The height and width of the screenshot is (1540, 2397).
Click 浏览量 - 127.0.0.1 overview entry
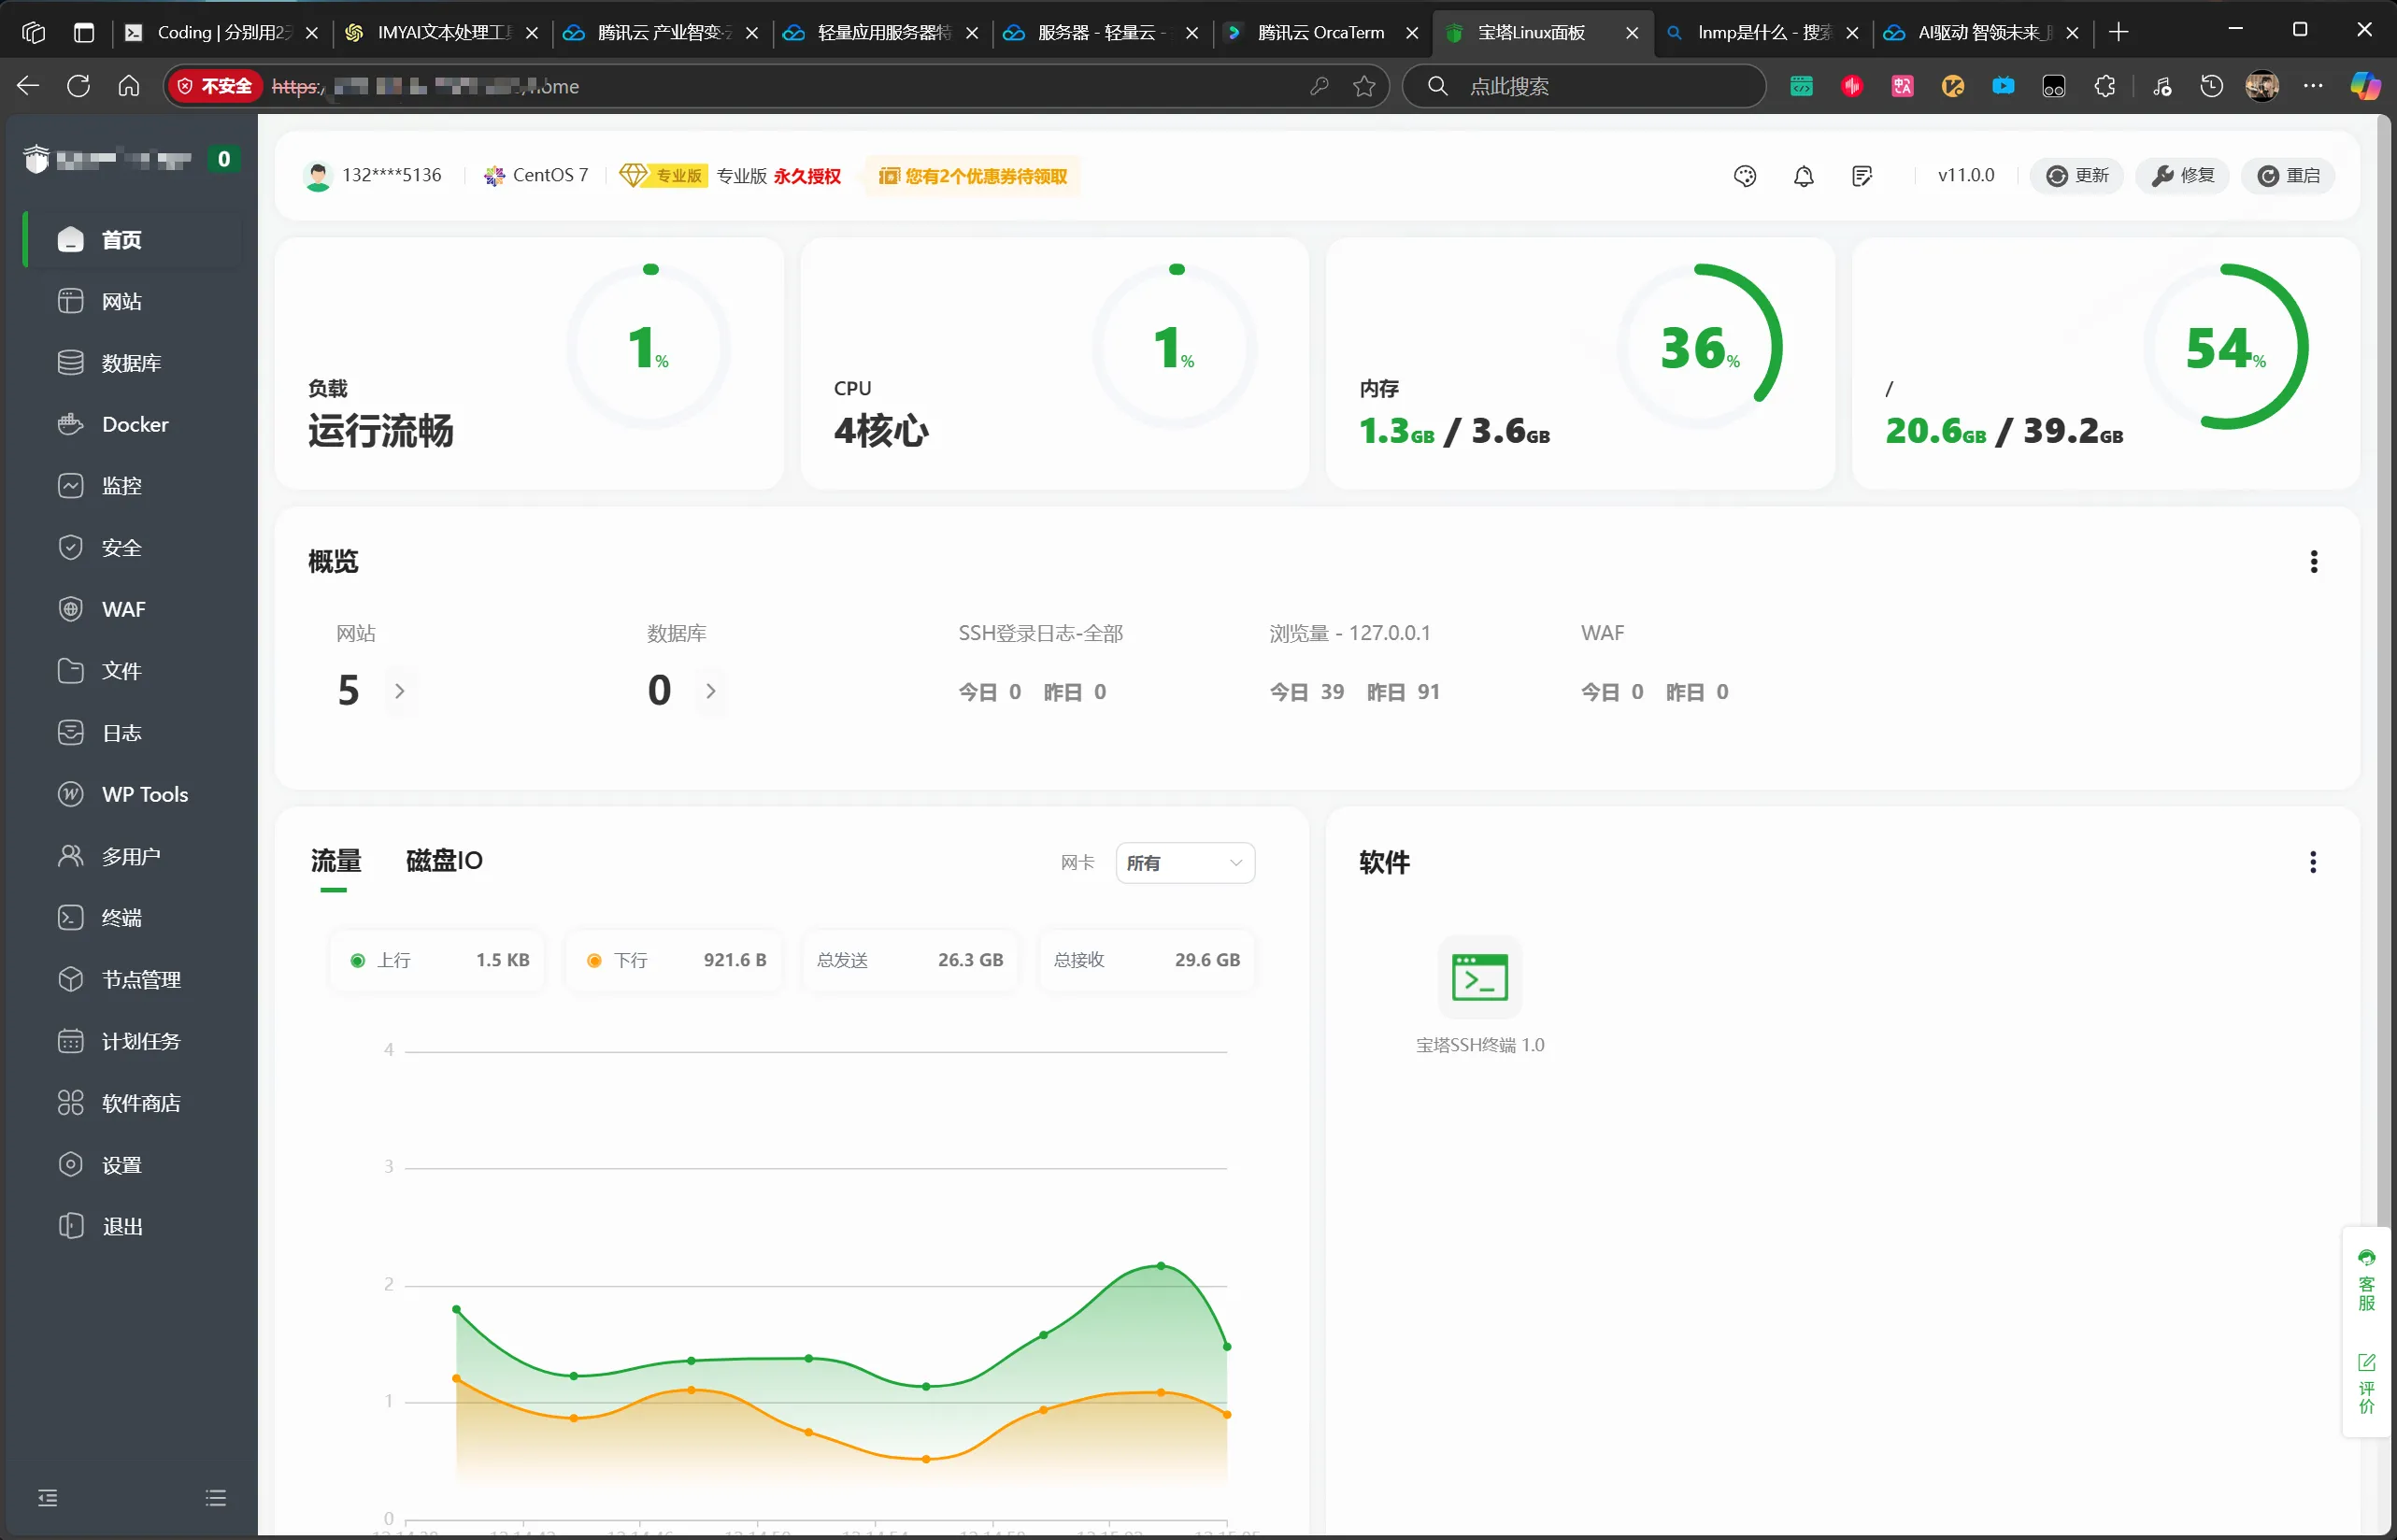tap(1350, 633)
